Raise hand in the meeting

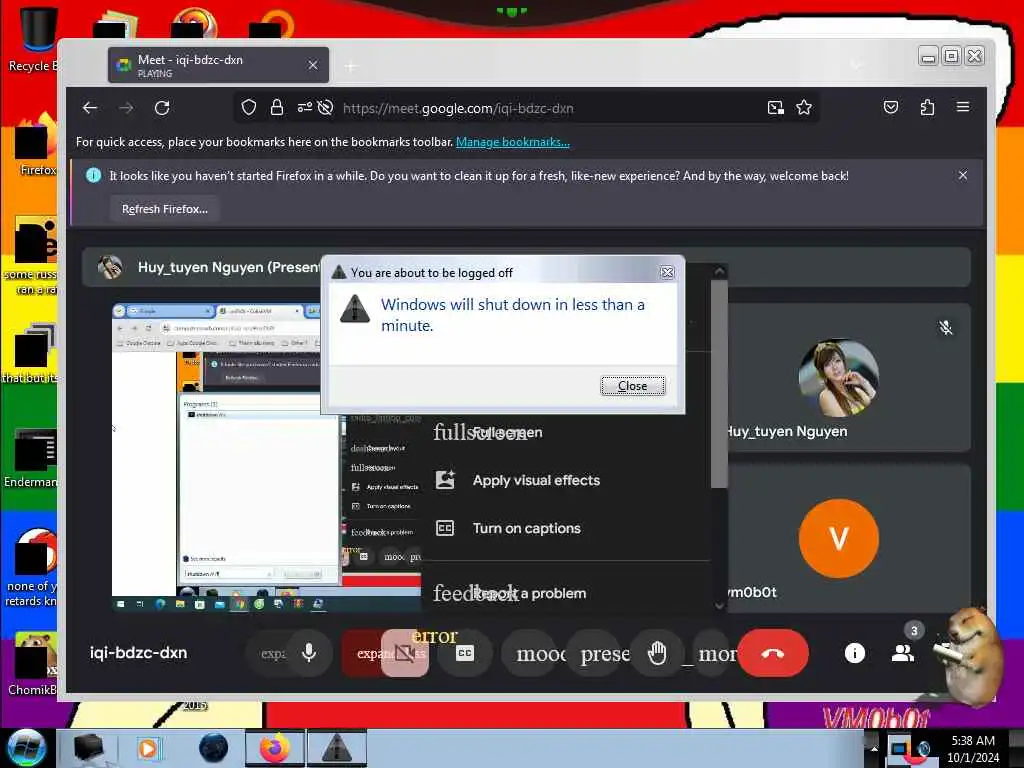click(x=657, y=653)
